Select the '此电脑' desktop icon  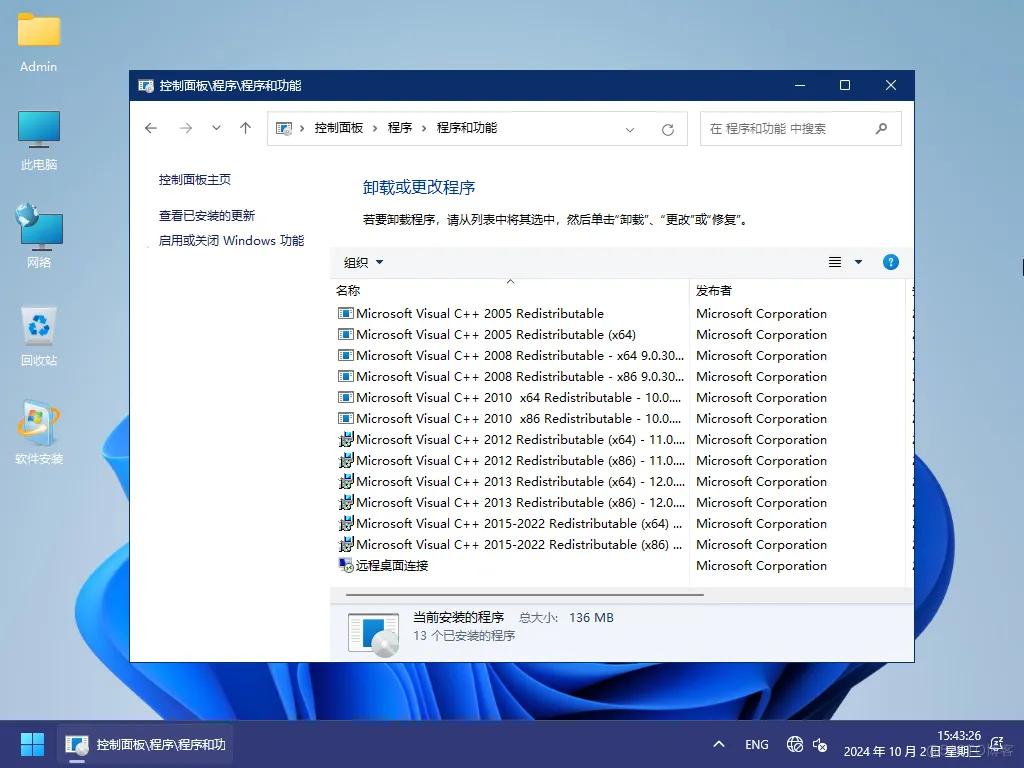coord(39,141)
